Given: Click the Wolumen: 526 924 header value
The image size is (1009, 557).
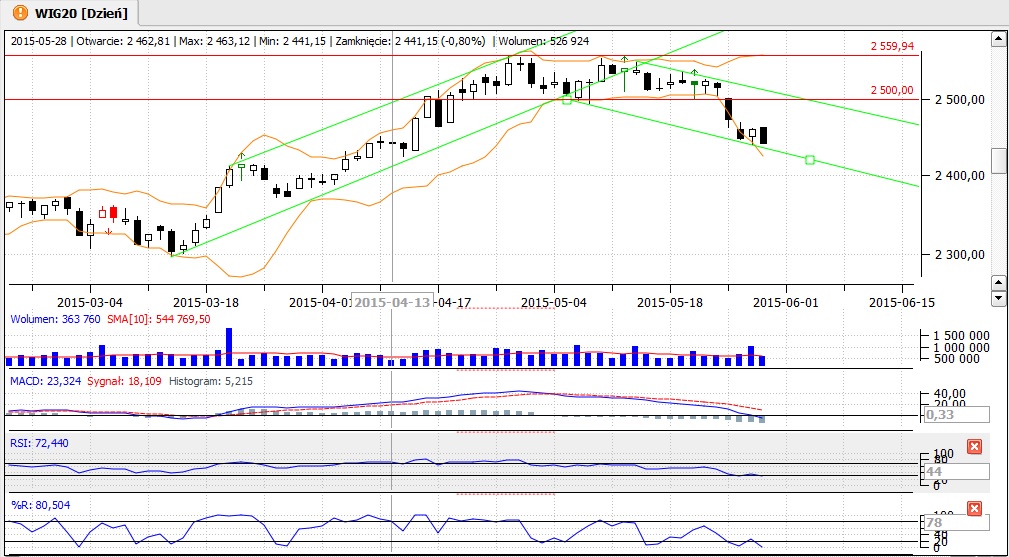Looking at the screenshot, I should pyautogui.click(x=542, y=41).
